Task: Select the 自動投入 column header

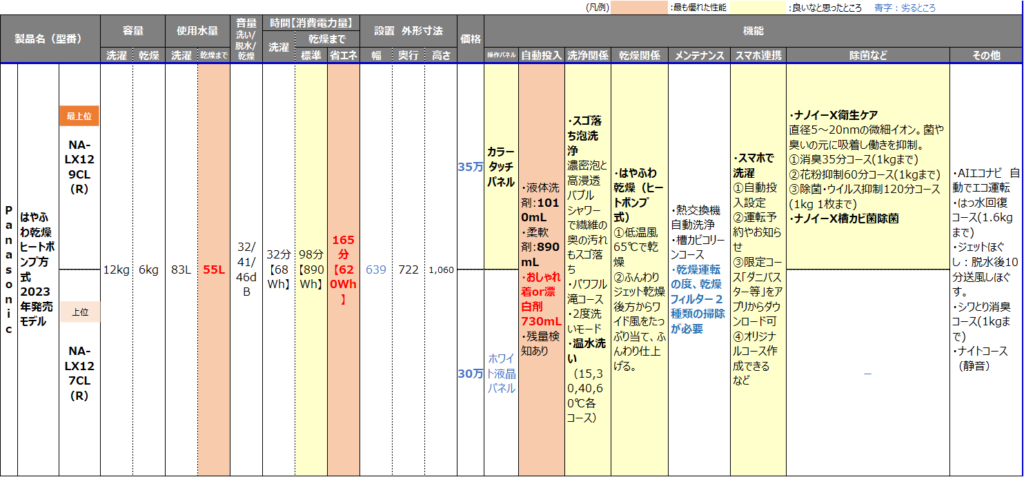Action: tap(541, 54)
